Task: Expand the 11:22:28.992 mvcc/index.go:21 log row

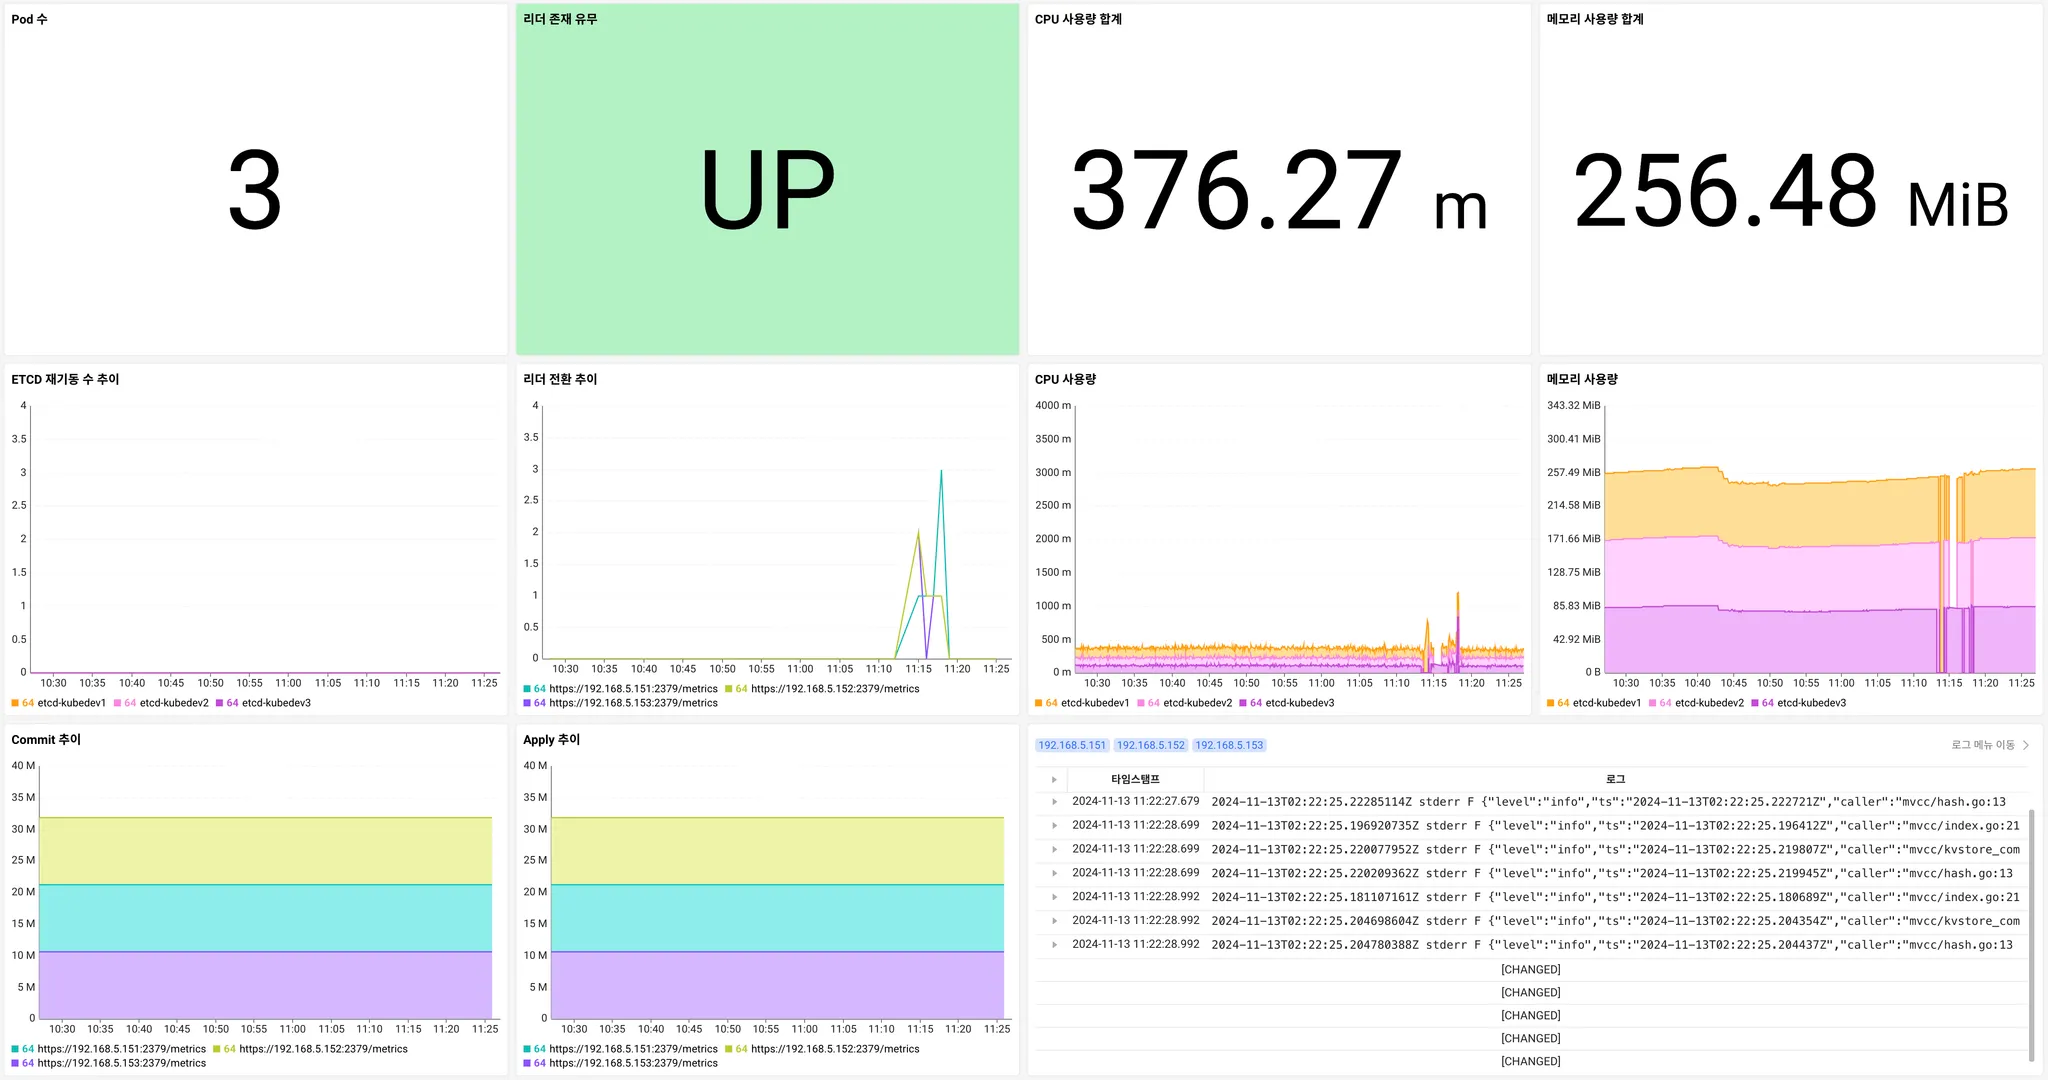Action: coord(1054,897)
